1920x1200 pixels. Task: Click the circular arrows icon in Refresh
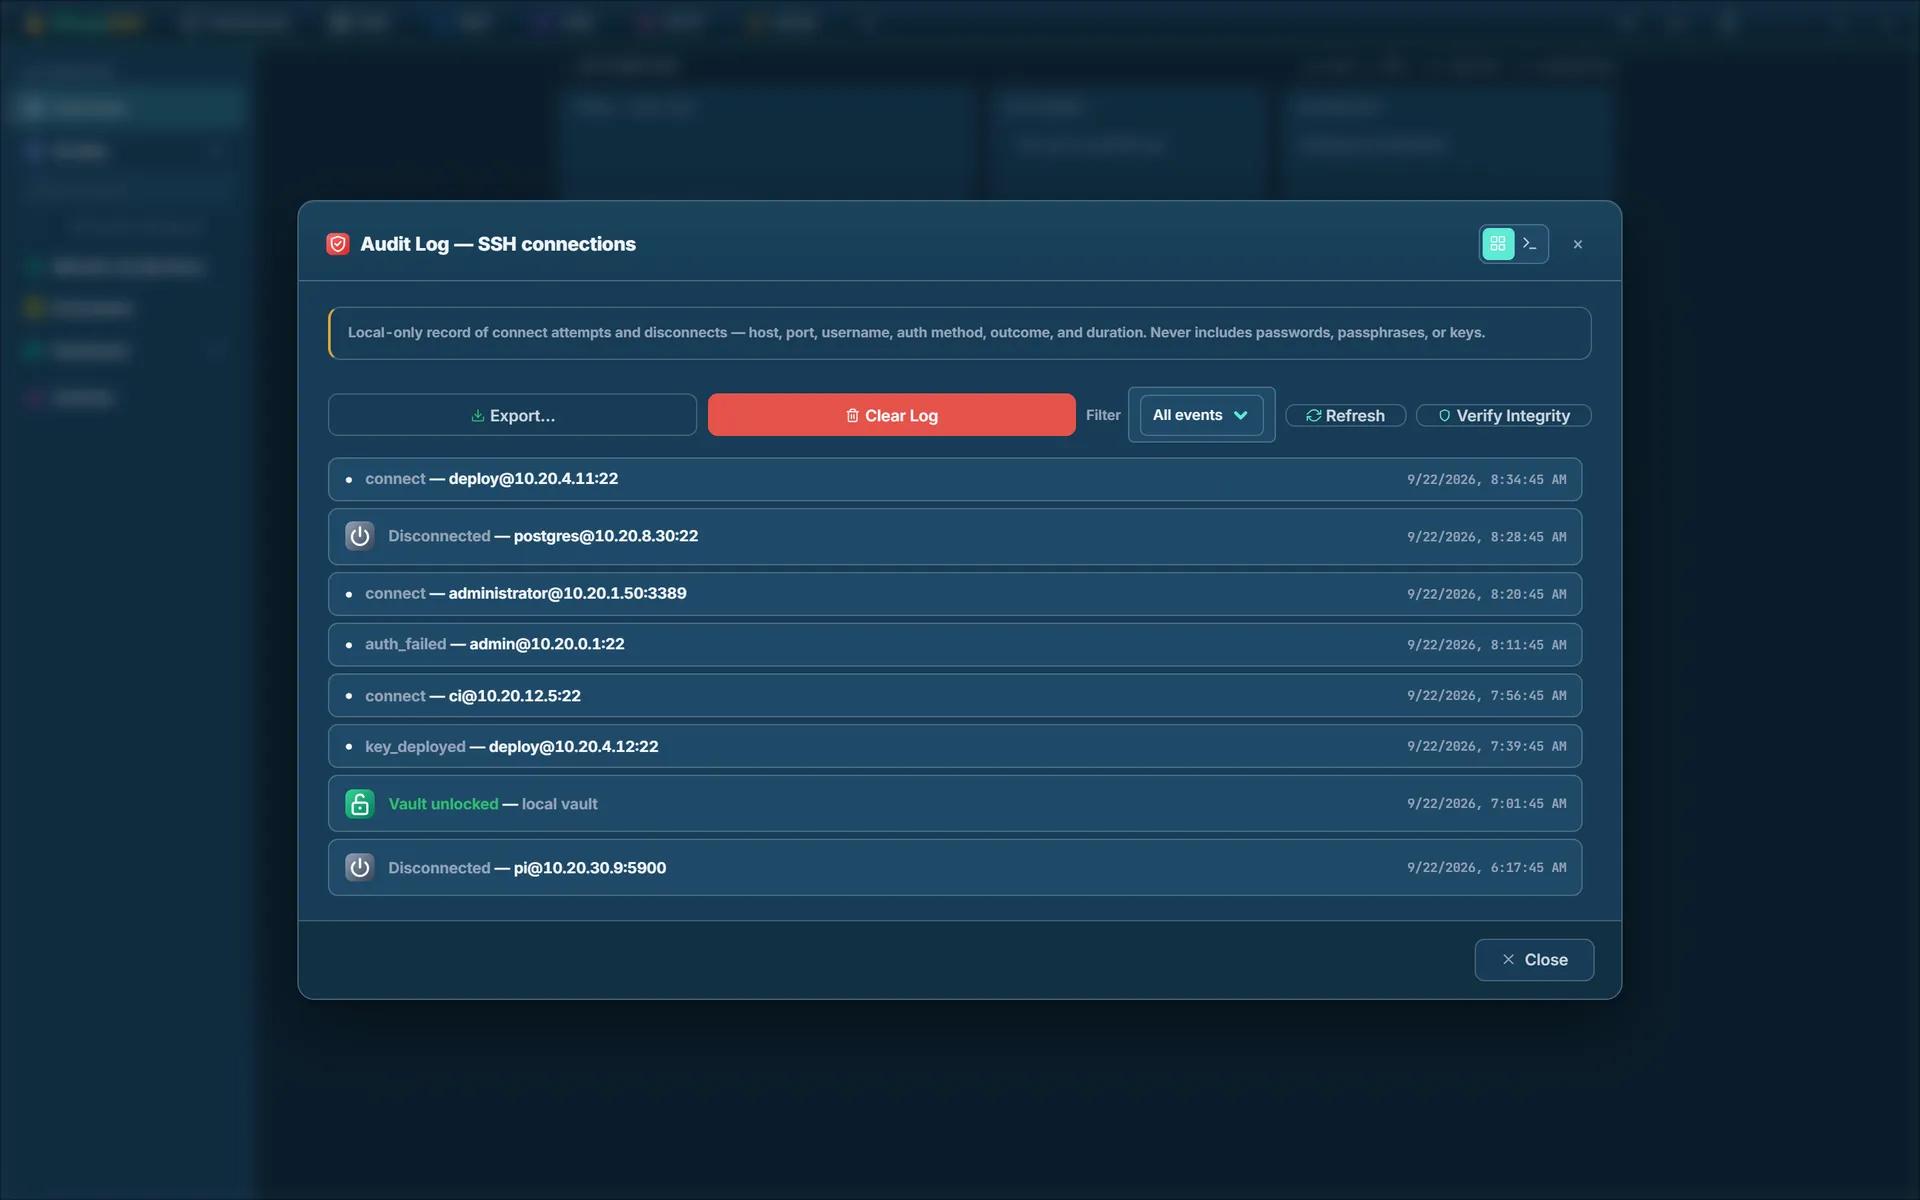[1313, 416]
